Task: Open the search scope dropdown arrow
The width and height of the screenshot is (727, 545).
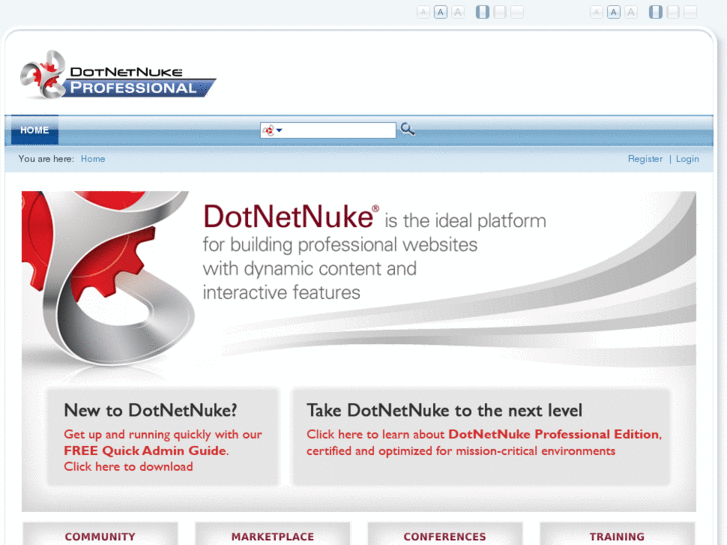Action: point(279,130)
